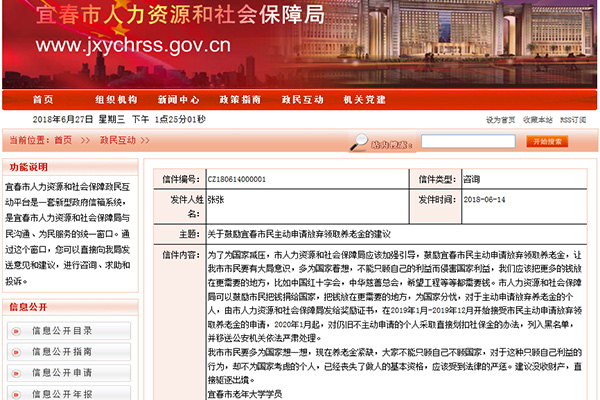The height and width of the screenshot is (400, 600).
Task: Open the RSS订阅 link
Action: click(x=573, y=120)
